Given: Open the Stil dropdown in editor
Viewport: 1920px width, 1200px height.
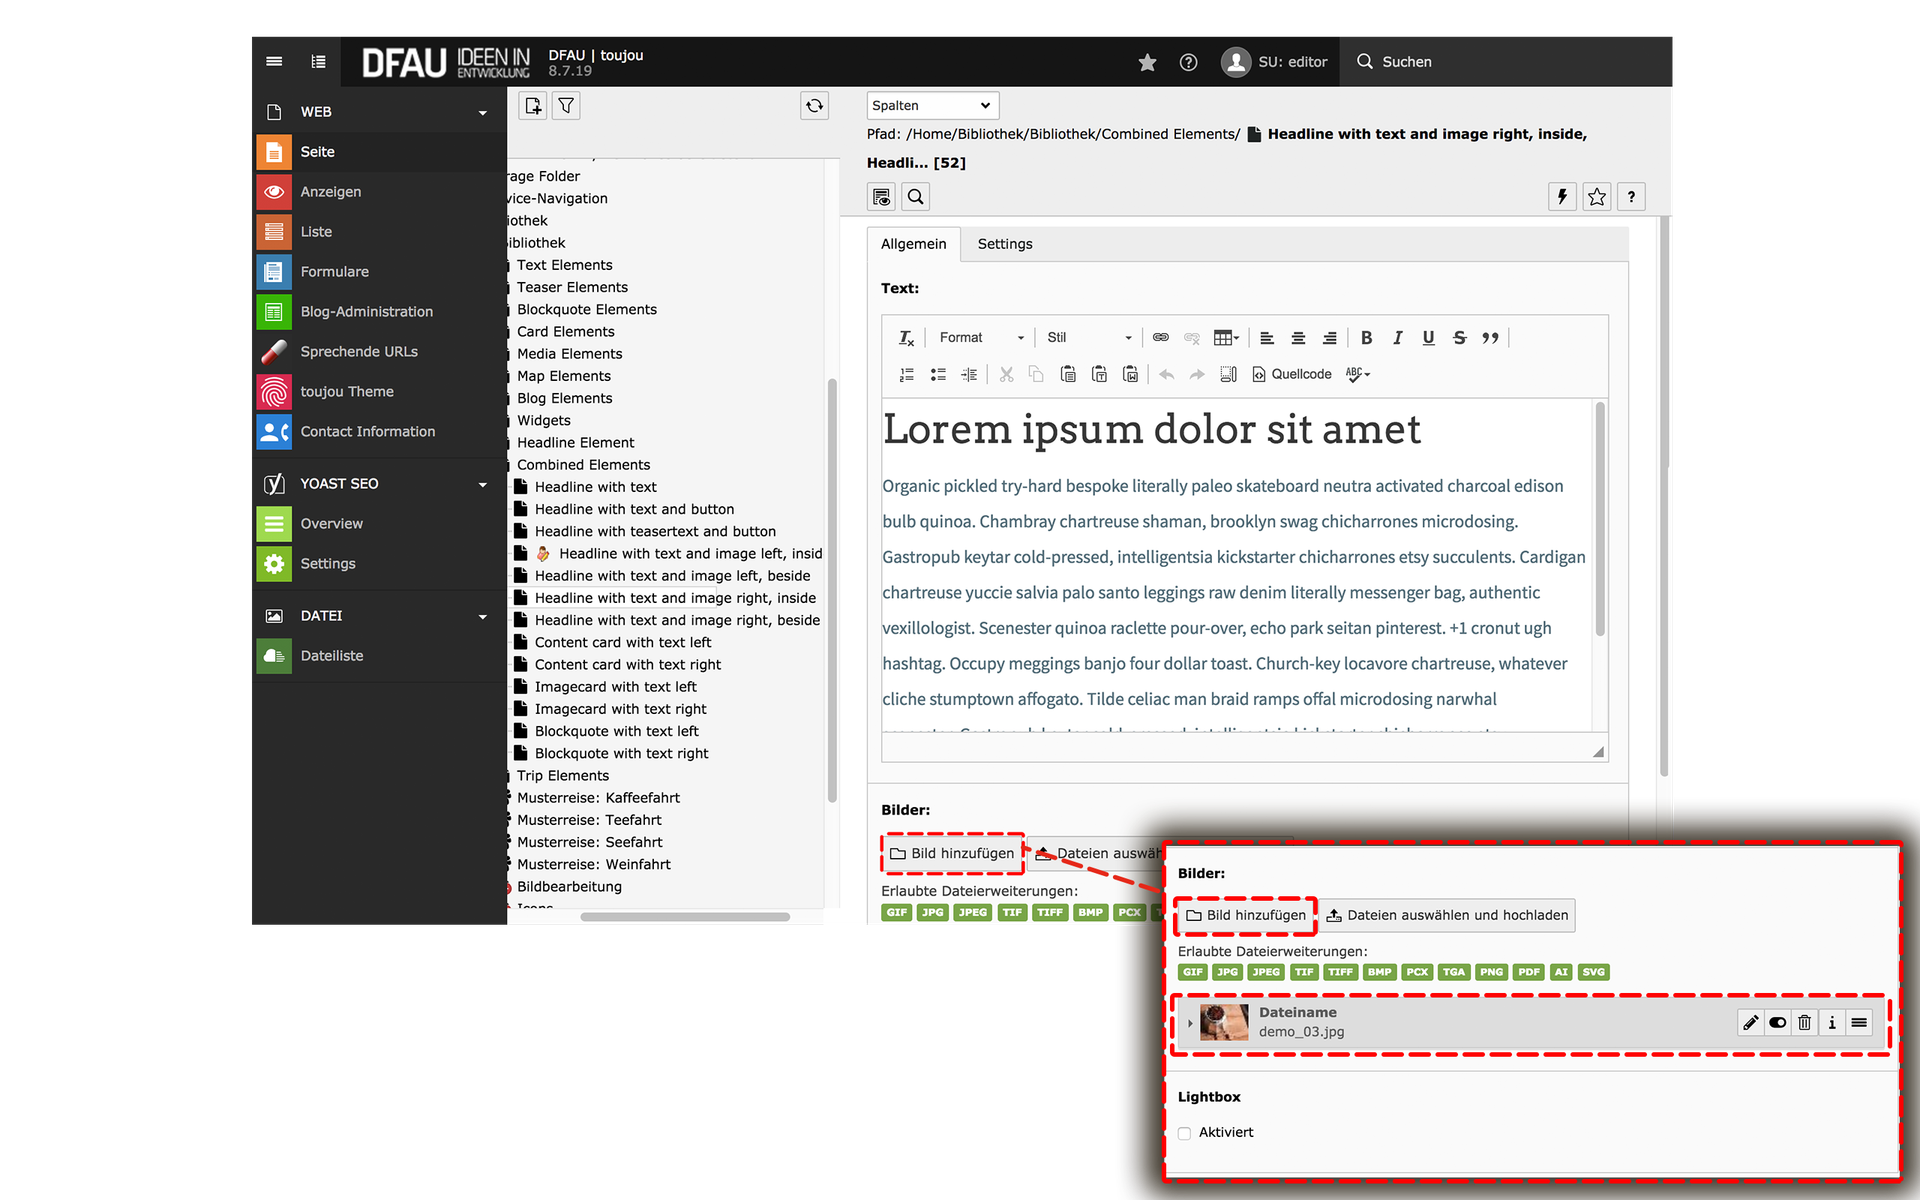Looking at the screenshot, I should click(x=1088, y=338).
